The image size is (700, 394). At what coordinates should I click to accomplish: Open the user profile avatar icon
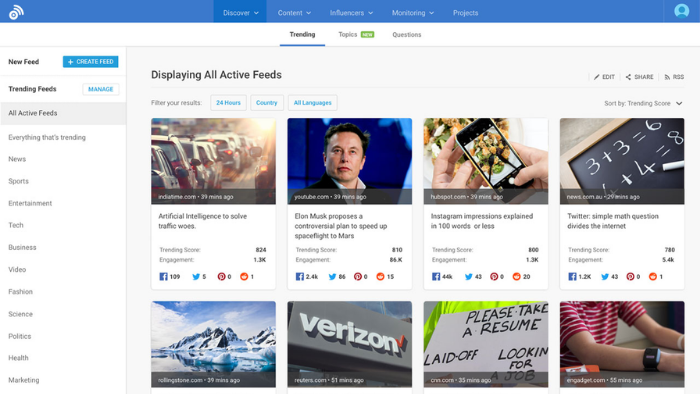pyautogui.click(x=681, y=10)
